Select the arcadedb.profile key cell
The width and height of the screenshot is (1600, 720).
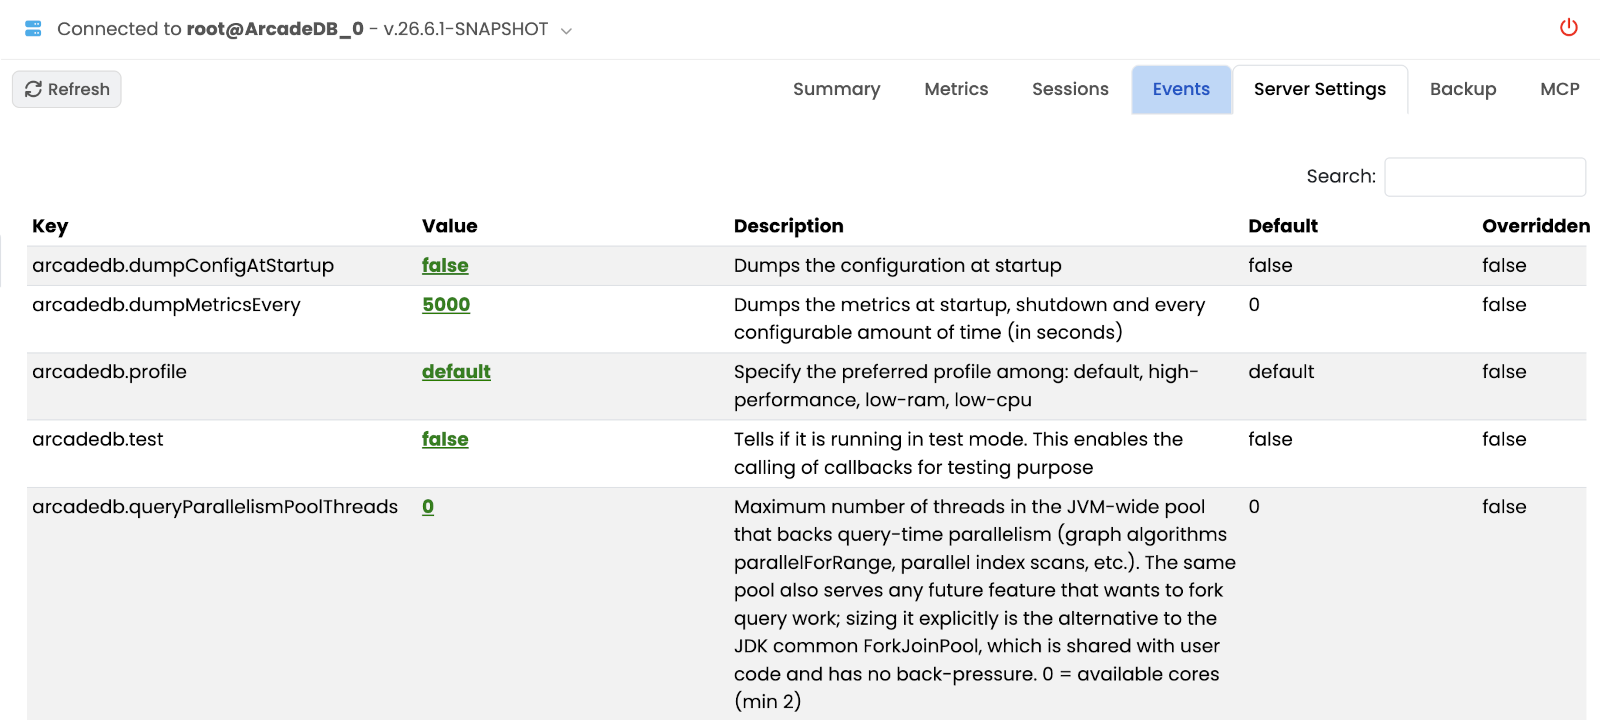[x=109, y=371]
